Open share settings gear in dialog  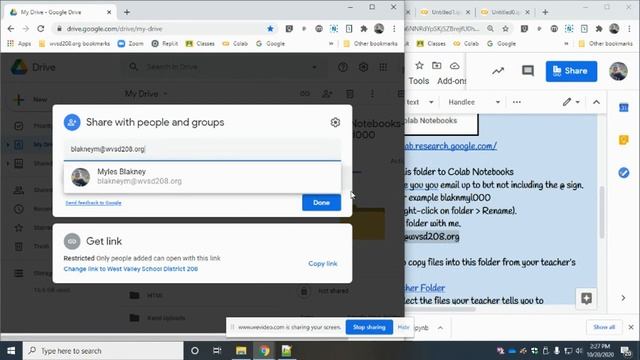pyautogui.click(x=335, y=122)
